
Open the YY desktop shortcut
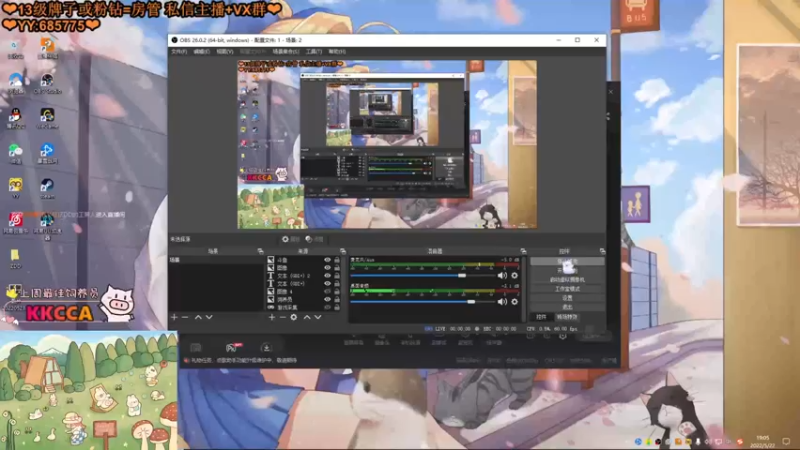tap(15, 188)
